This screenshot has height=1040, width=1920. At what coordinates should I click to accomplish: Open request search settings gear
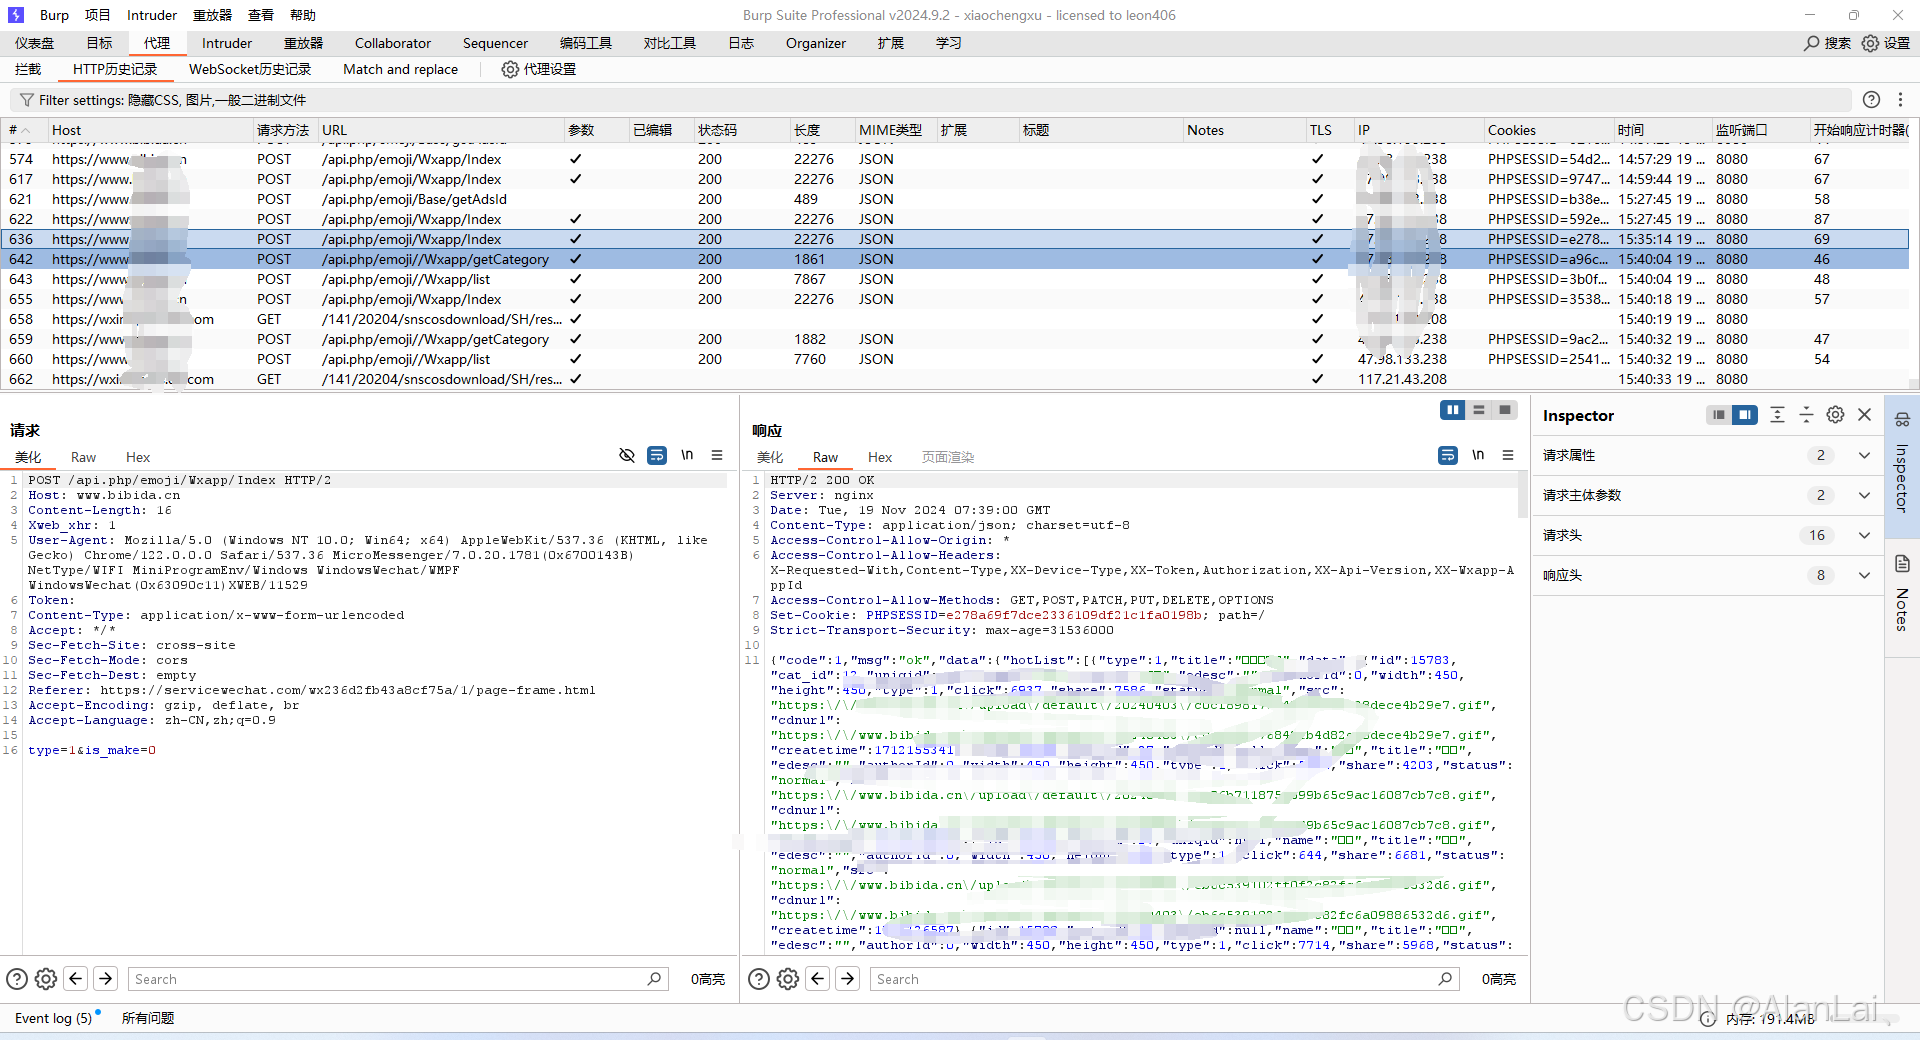[x=46, y=979]
